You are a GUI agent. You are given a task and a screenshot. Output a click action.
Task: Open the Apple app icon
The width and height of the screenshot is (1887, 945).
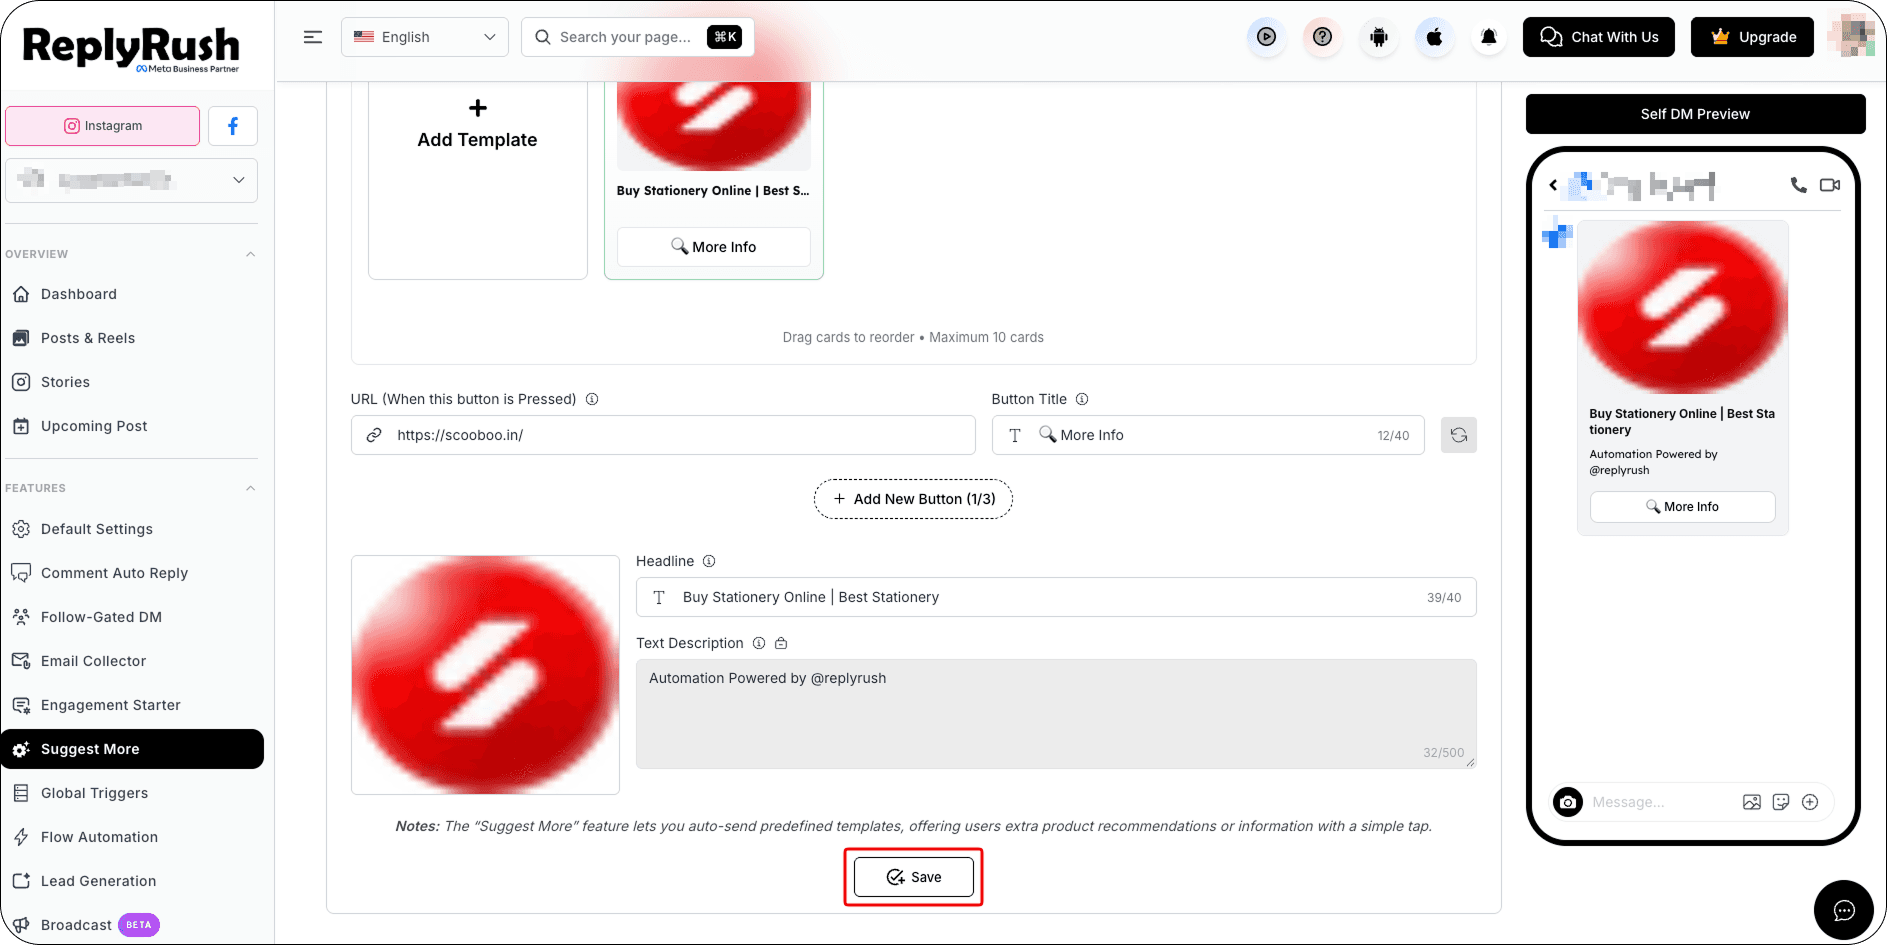pyautogui.click(x=1434, y=37)
